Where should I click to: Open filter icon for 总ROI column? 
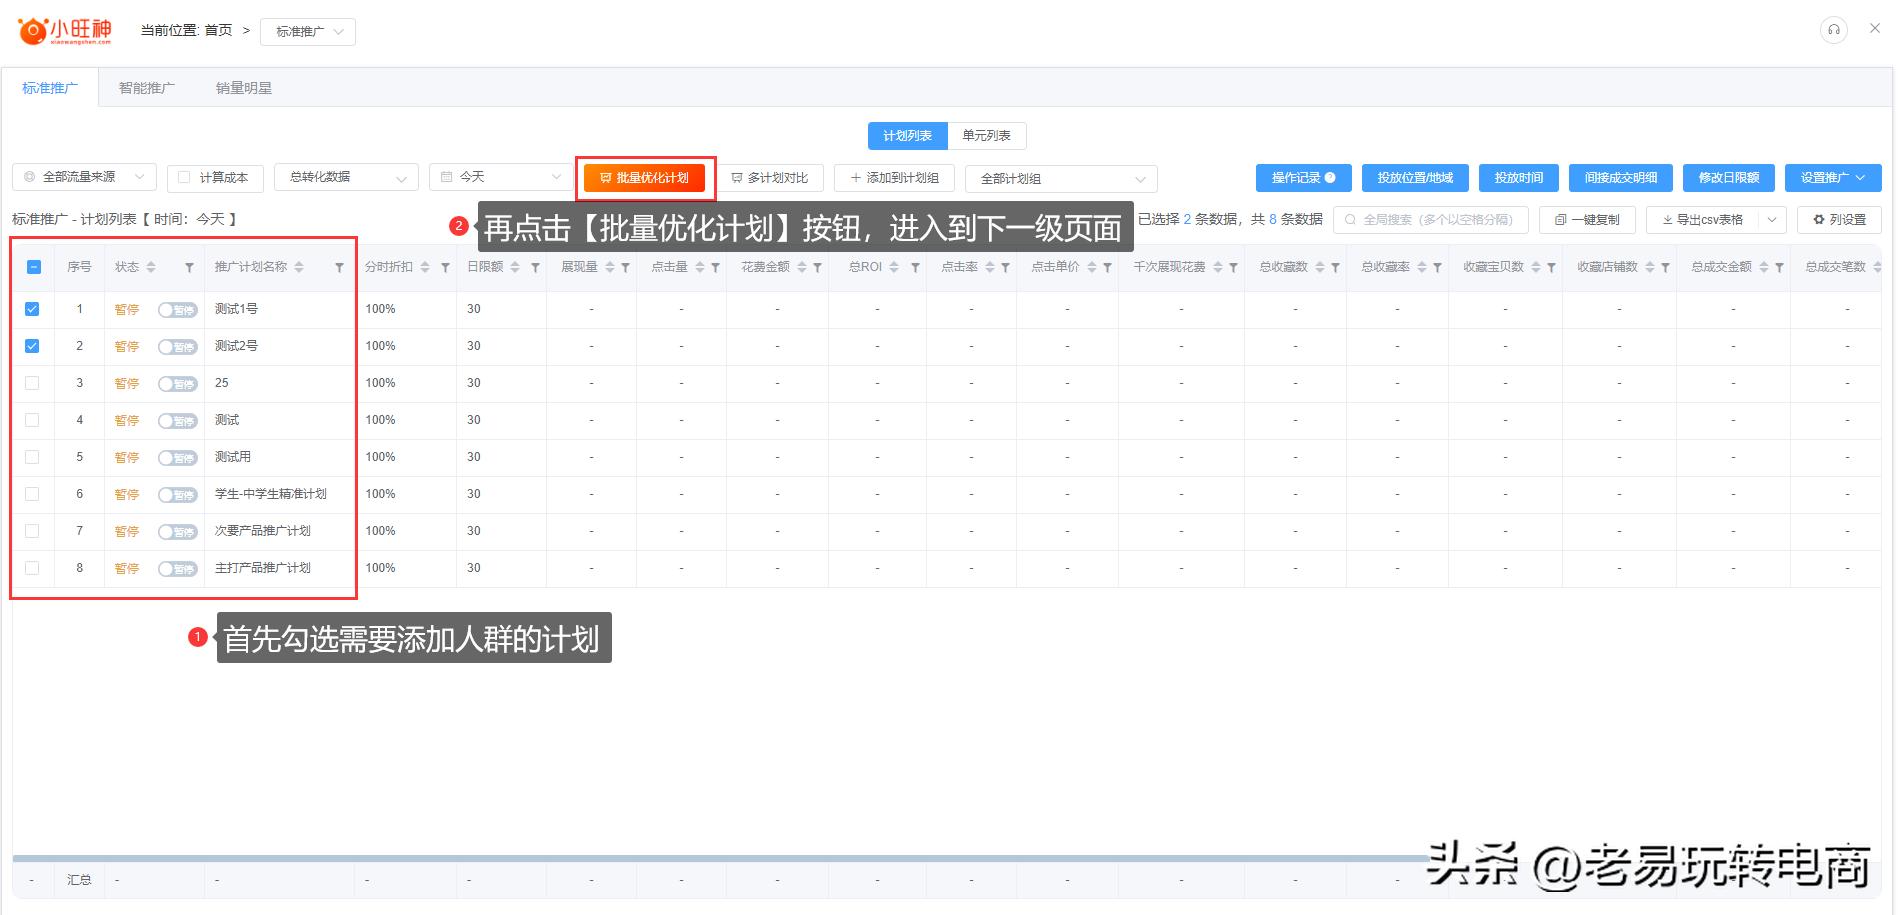point(915,268)
